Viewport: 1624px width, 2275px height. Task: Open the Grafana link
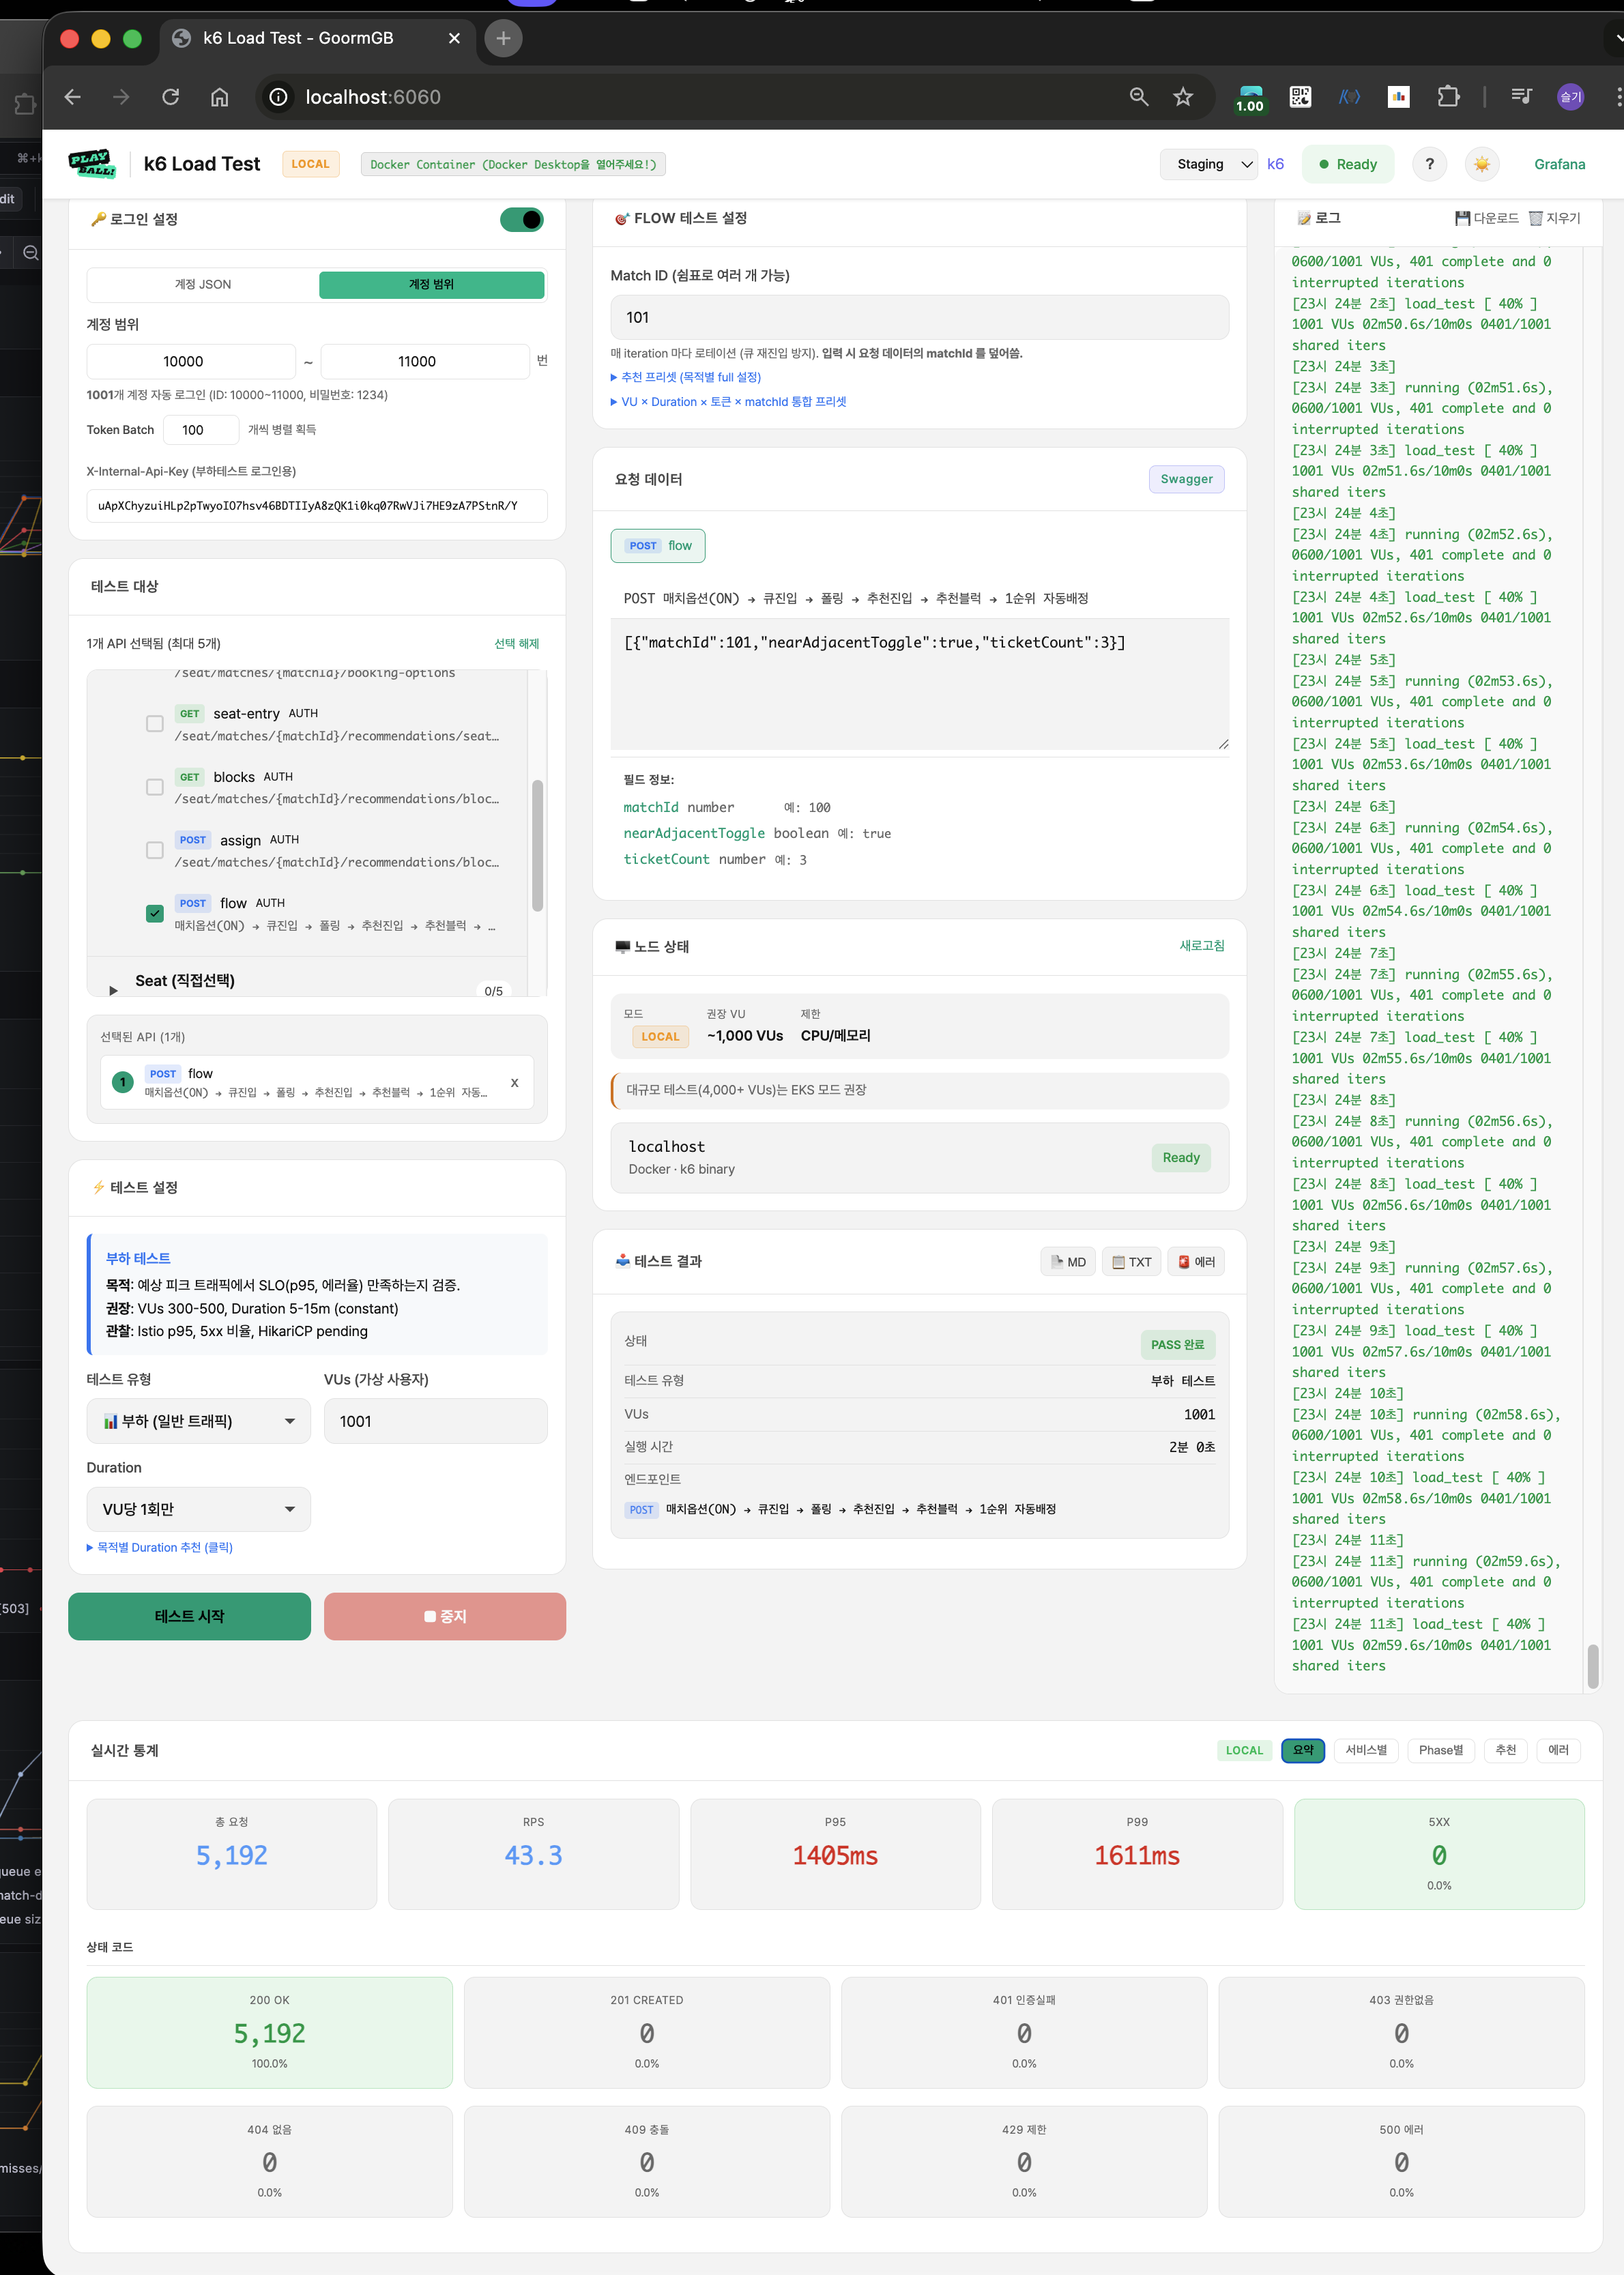[x=1559, y=164]
